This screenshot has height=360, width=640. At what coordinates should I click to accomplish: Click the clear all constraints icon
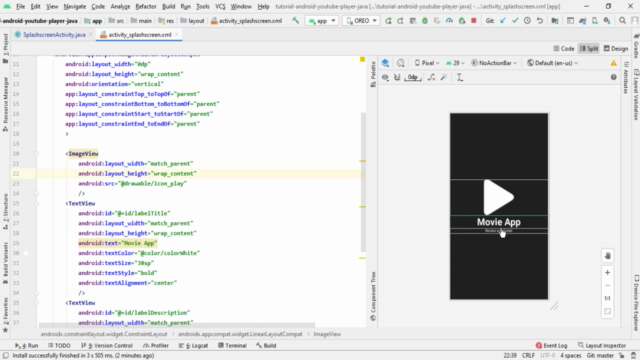click(431, 77)
